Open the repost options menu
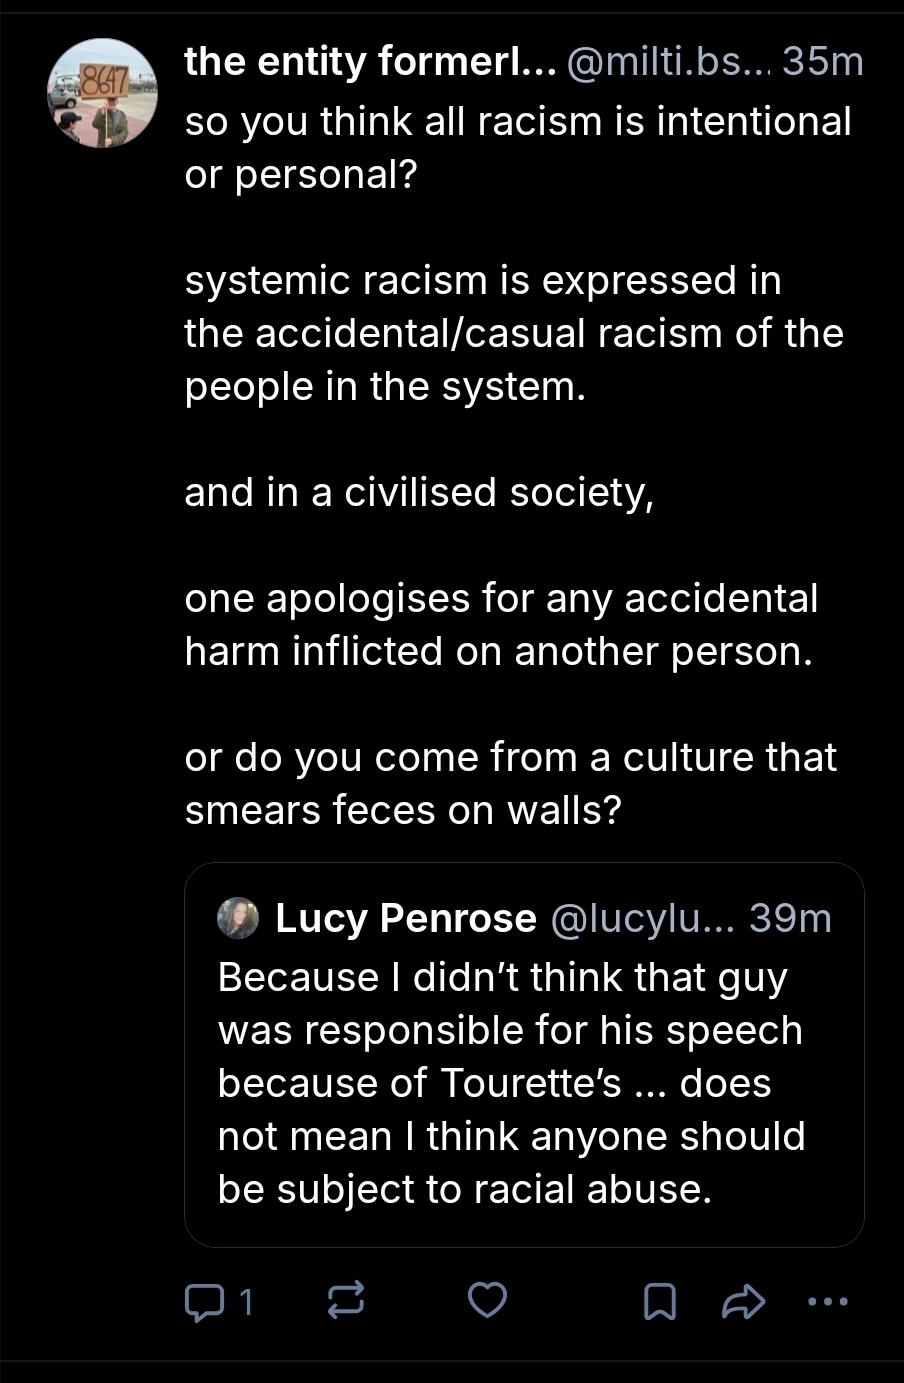Viewport: 904px width, 1383px height. tap(346, 1301)
